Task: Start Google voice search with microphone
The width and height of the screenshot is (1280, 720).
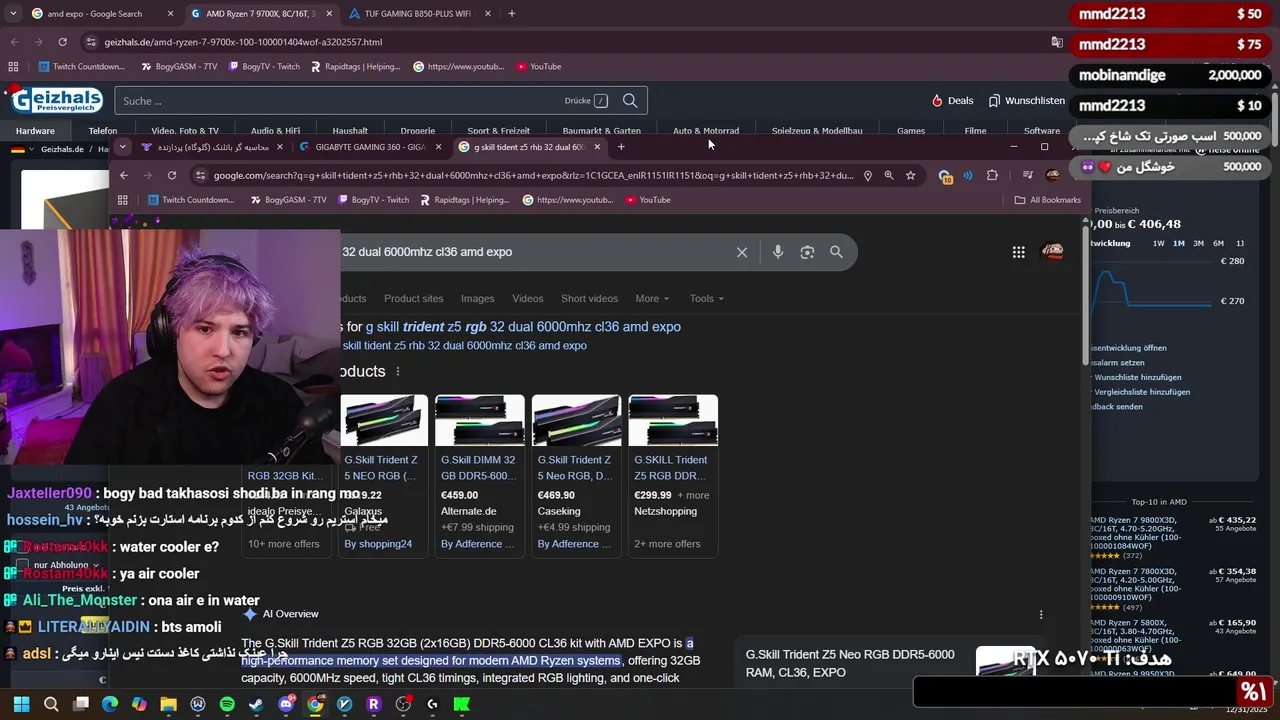Action: click(778, 252)
